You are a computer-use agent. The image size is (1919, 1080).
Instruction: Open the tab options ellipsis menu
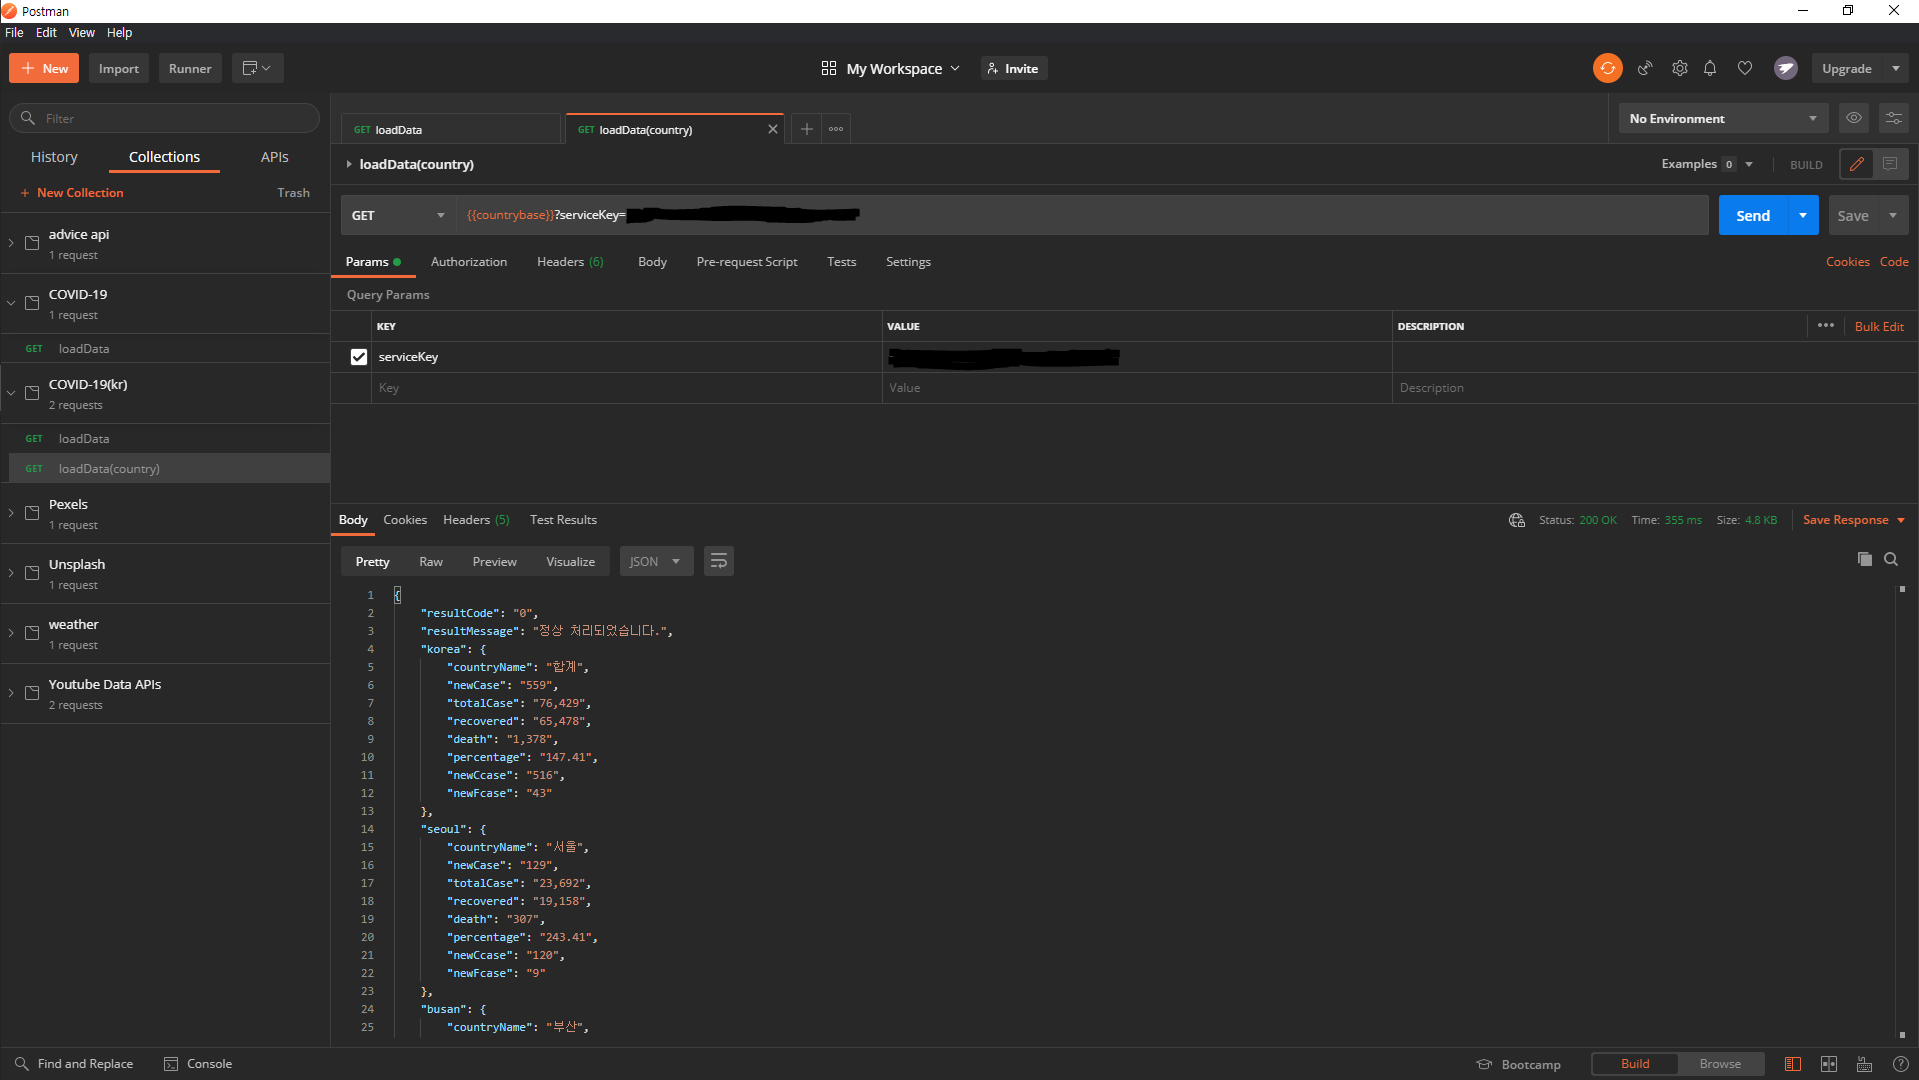pos(836,129)
